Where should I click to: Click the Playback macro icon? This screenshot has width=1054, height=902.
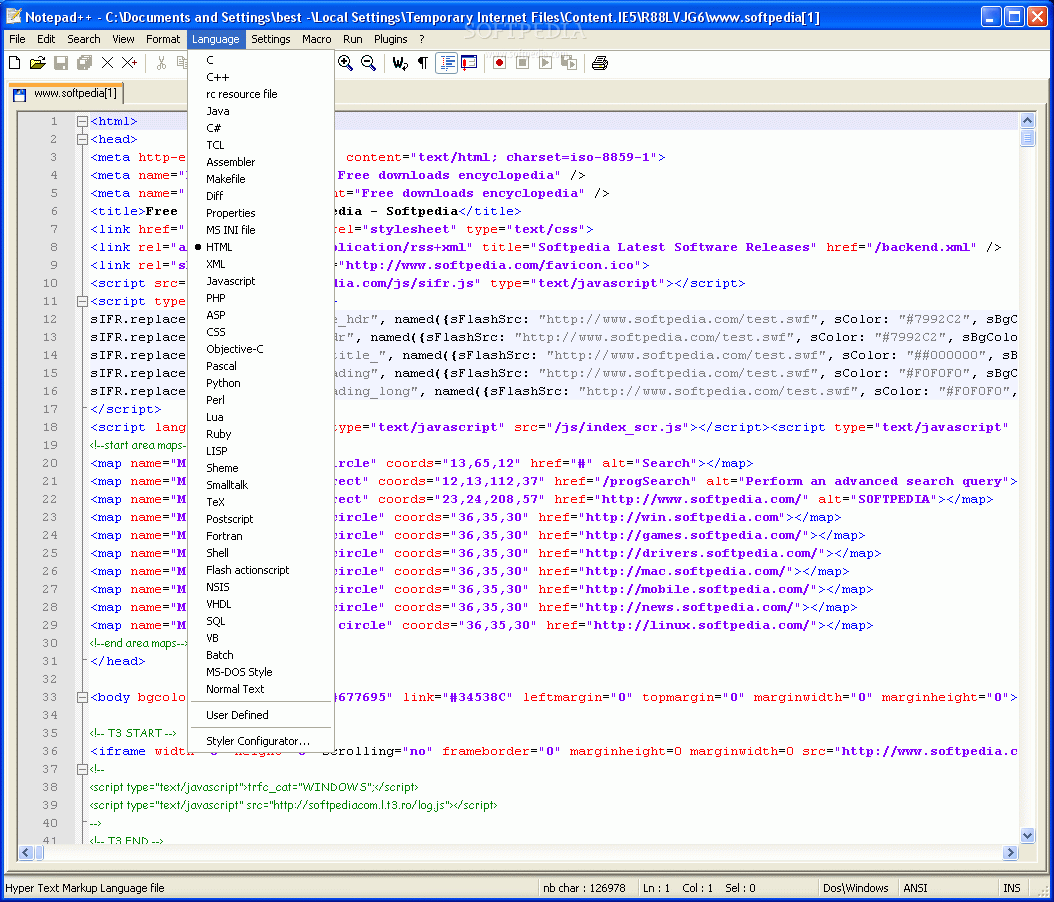546,63
